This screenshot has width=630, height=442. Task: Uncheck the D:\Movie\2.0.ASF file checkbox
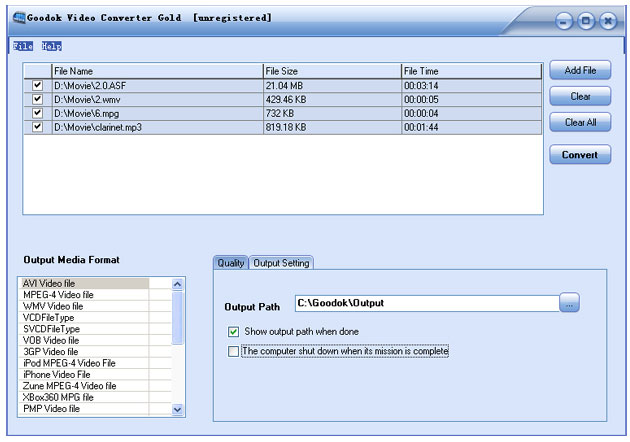[37, 85]
